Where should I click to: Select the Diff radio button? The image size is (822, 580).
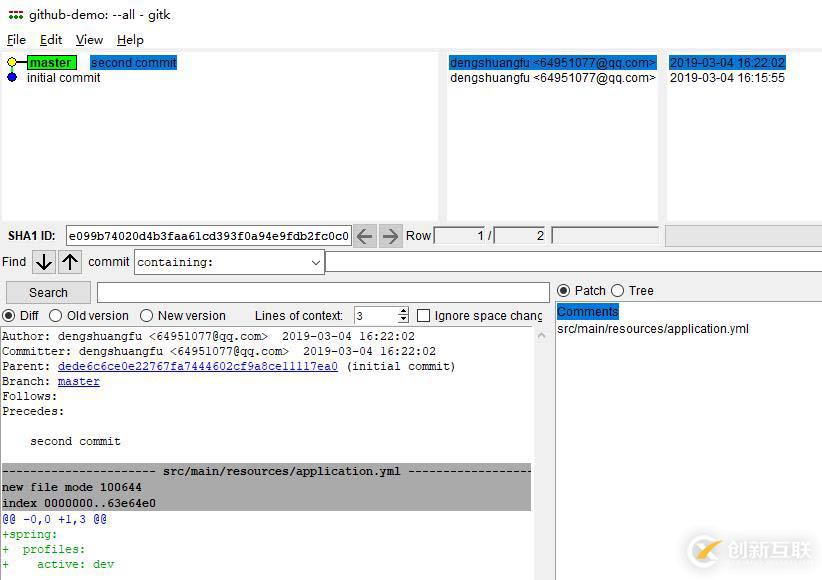8,316
